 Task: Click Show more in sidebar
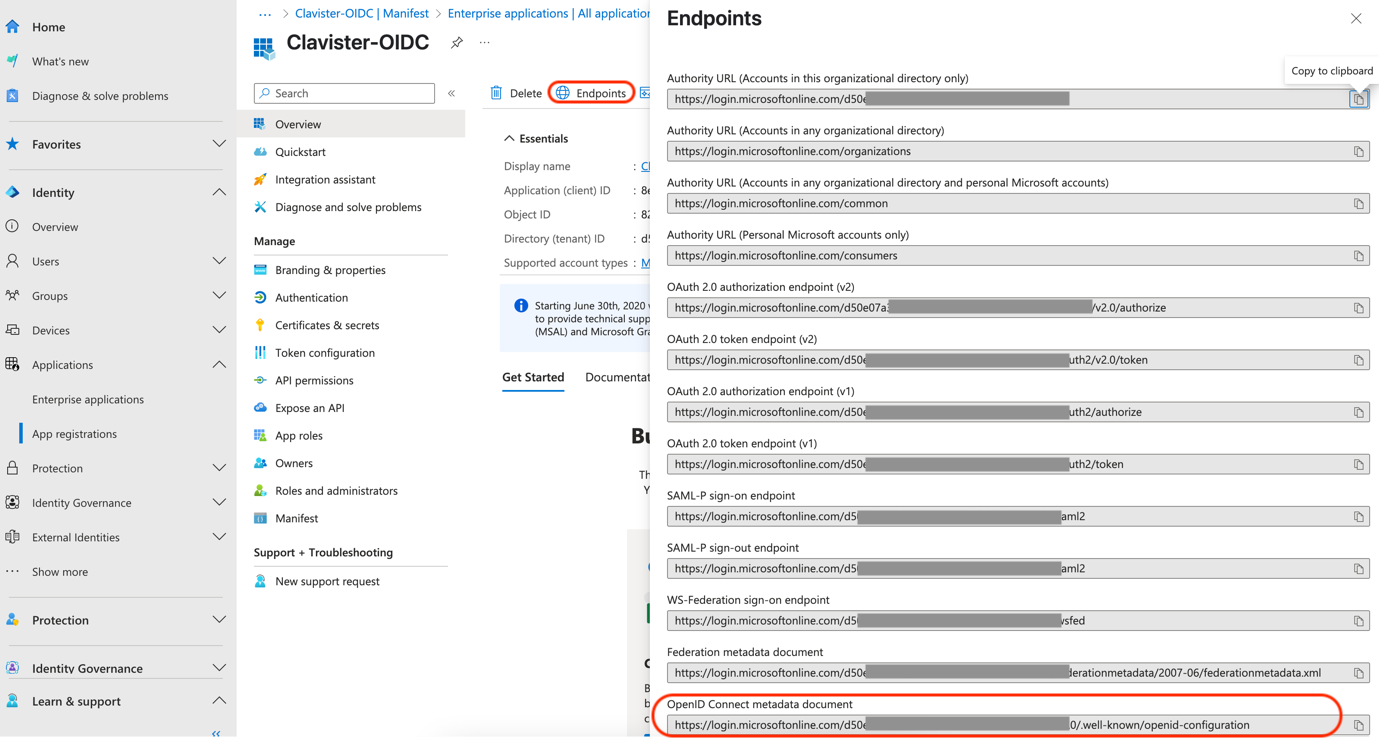[60, 572]
